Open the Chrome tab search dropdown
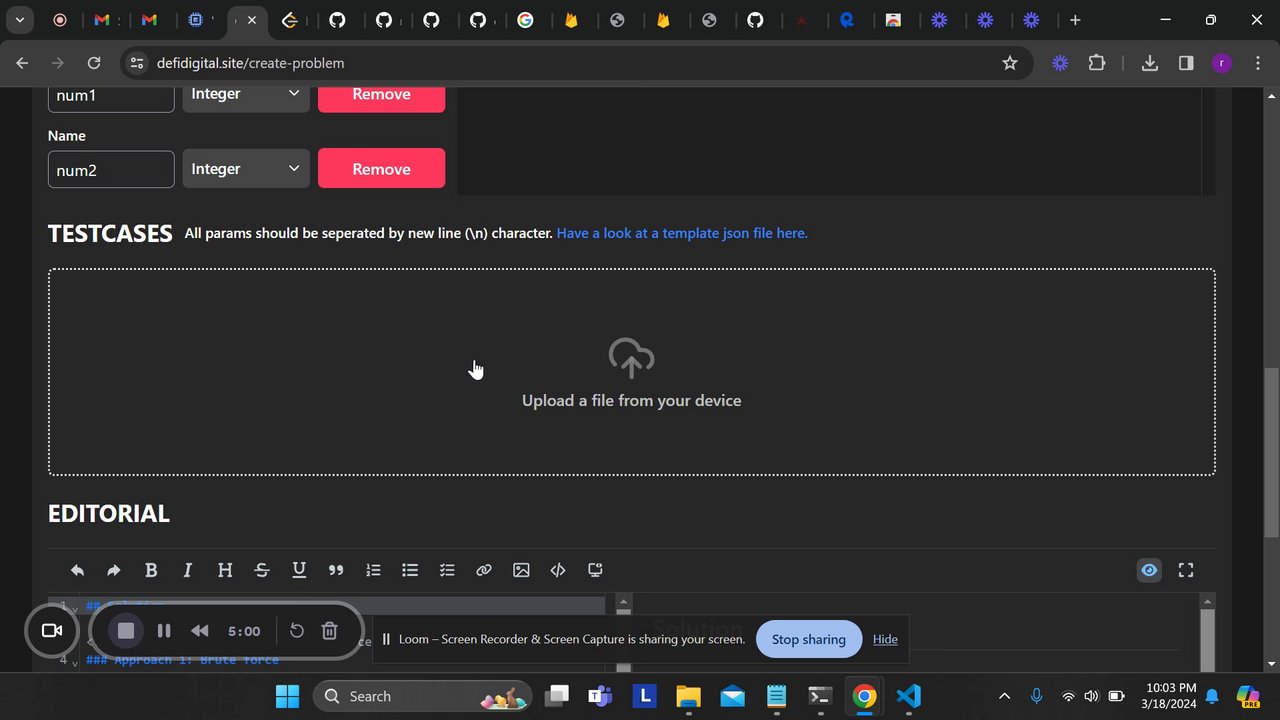Image resolution: width=1280 pixels, height=720 pixels. (19, 20)
